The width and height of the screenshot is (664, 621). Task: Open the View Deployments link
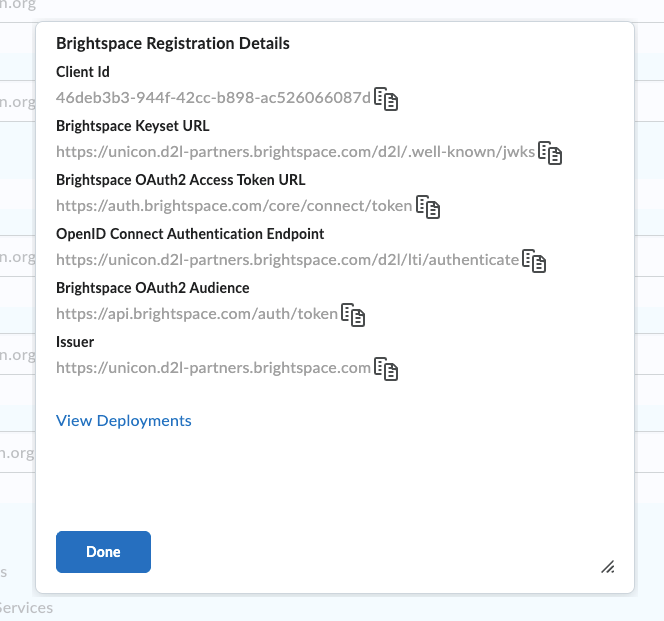[x=124, y=421]
